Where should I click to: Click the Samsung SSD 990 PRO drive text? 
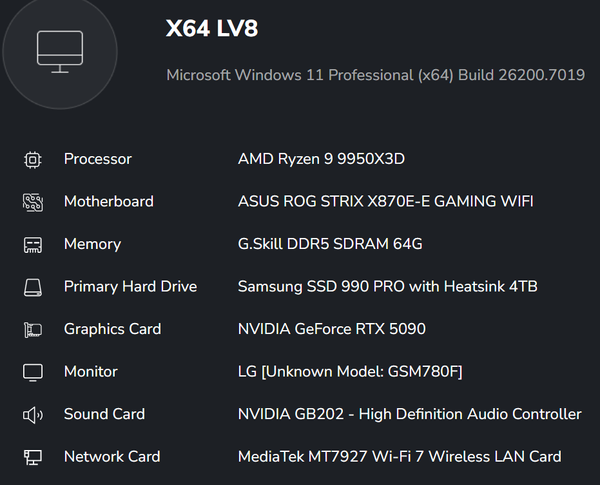pyautogui.click(x=387, y=287)
